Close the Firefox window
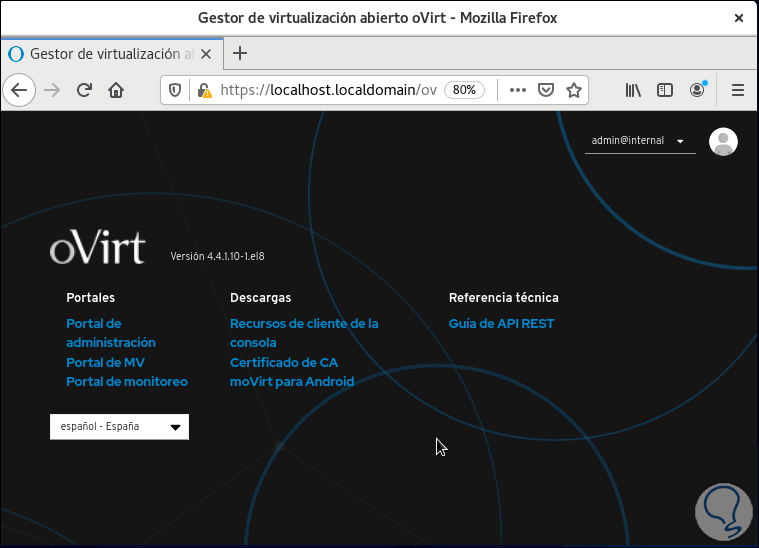The height and width of the screenshot is (548, 759). click(x=739, y=18)
